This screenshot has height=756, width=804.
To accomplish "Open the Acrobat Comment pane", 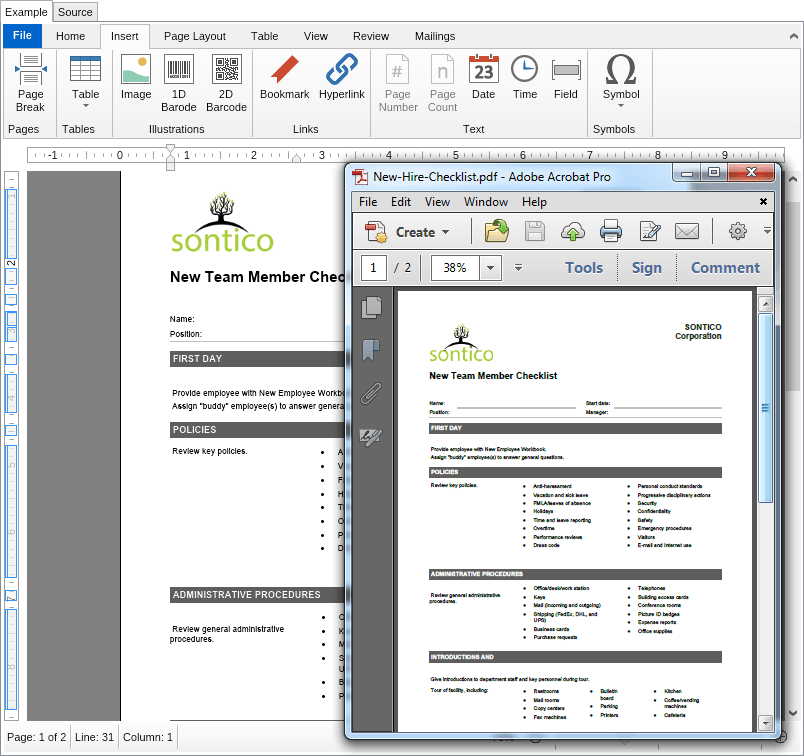I will pos(725,268).
